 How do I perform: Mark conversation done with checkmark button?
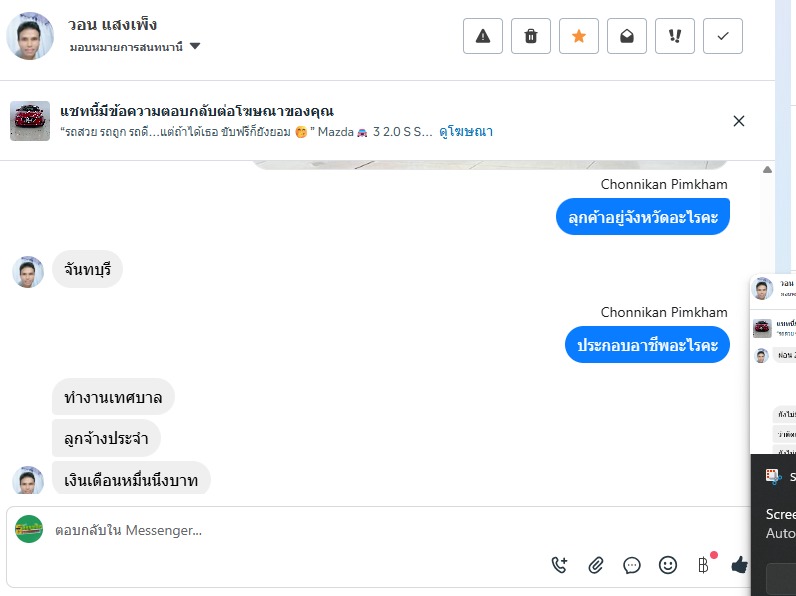pos(723,36)
